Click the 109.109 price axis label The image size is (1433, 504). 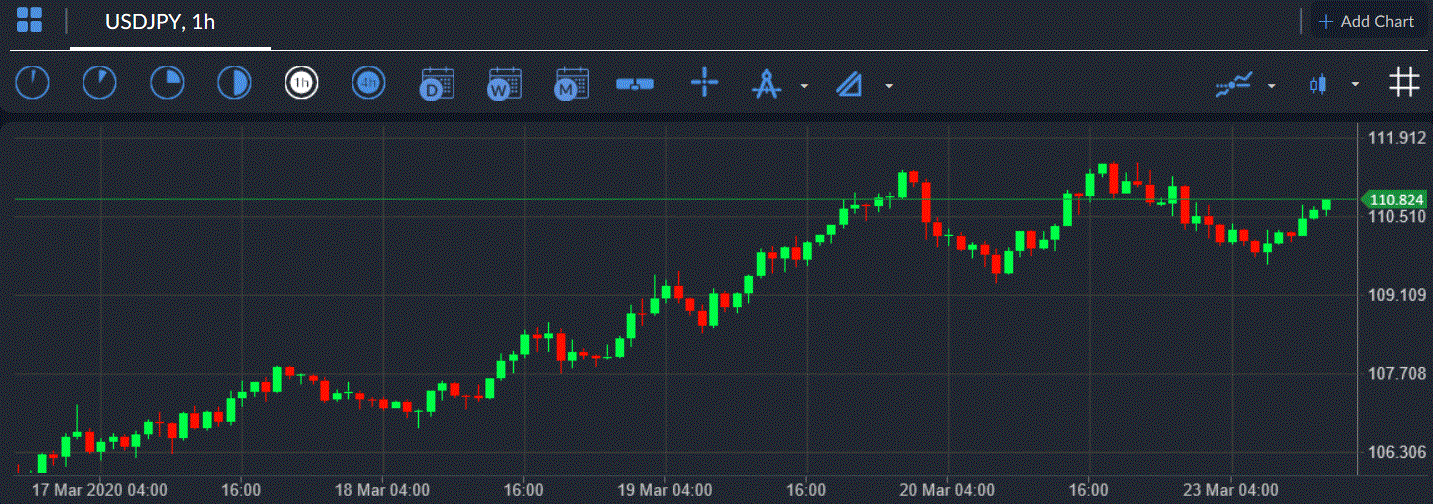coord(1396,295)
